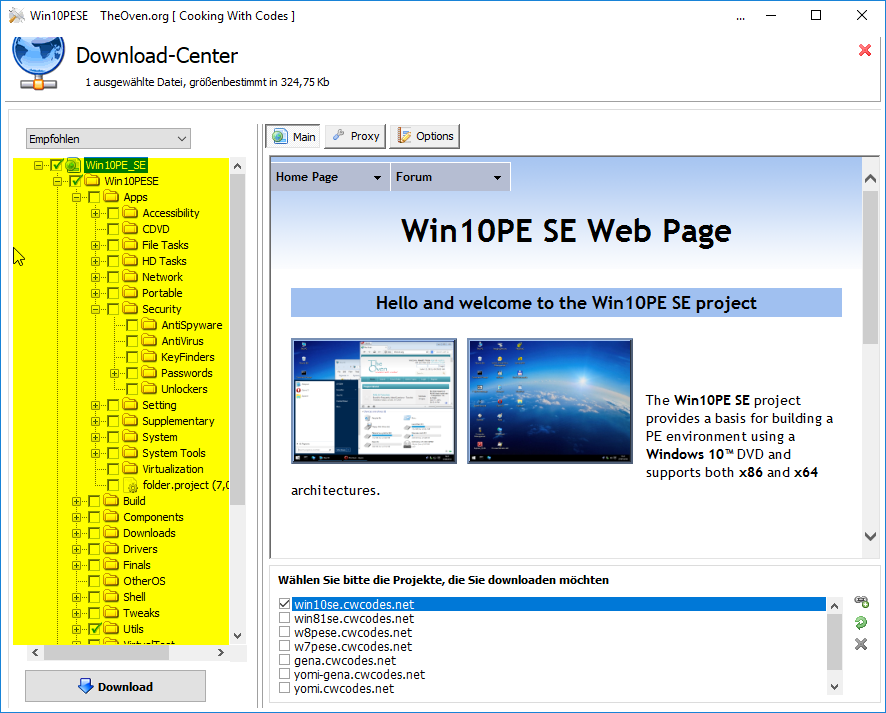This screenshot has height=713, width=886.
Task: Click the left desktop screenshot thumbnail
Action: click(x=373, y=400)
